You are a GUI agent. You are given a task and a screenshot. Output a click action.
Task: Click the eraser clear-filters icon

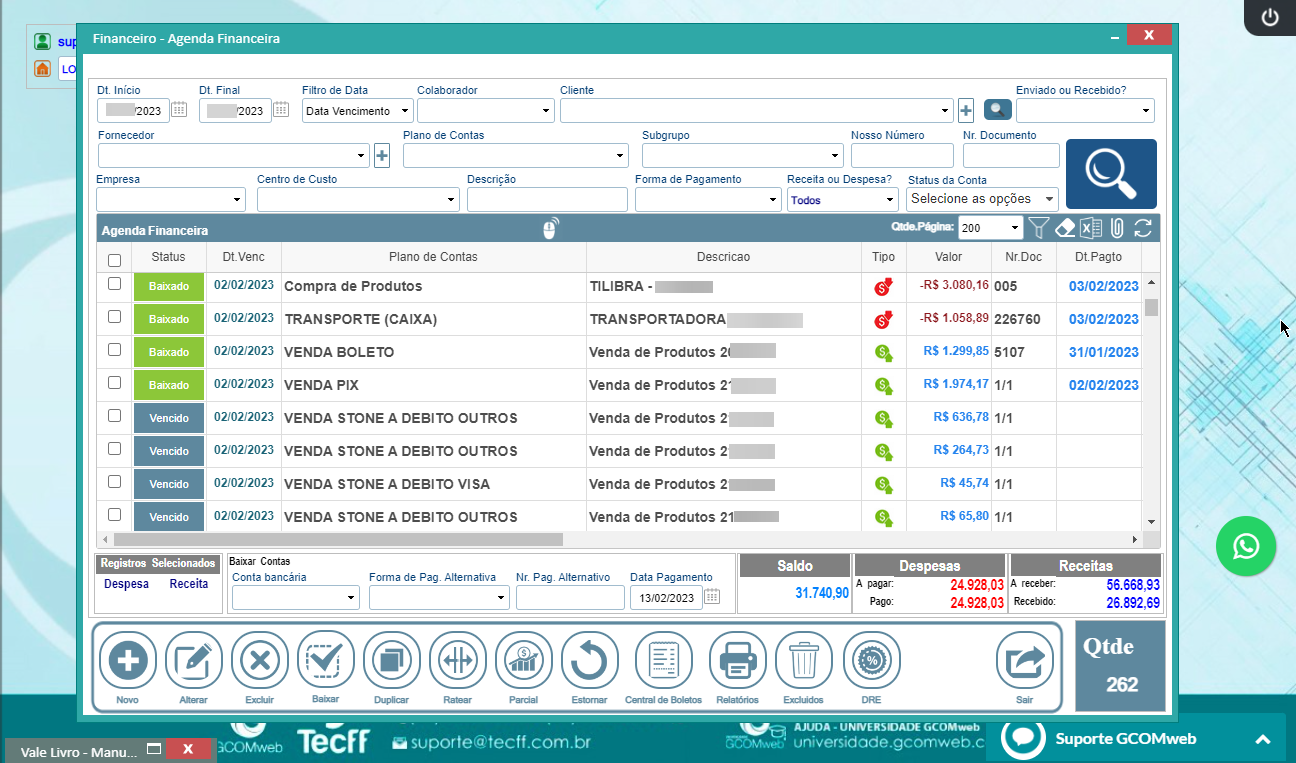point(1065,228)
